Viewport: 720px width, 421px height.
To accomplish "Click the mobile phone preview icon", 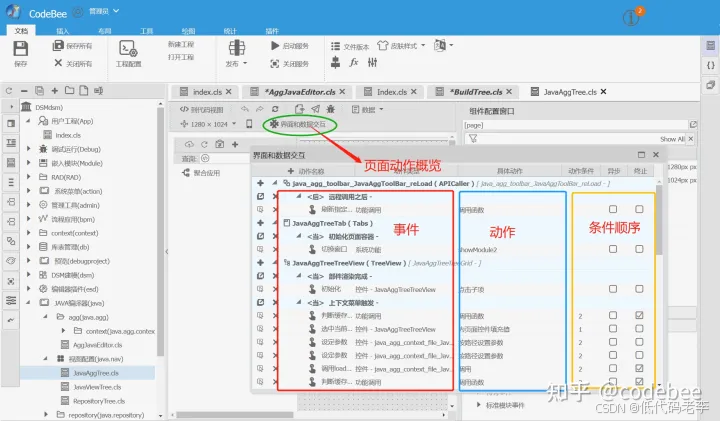I will point(249,124).
